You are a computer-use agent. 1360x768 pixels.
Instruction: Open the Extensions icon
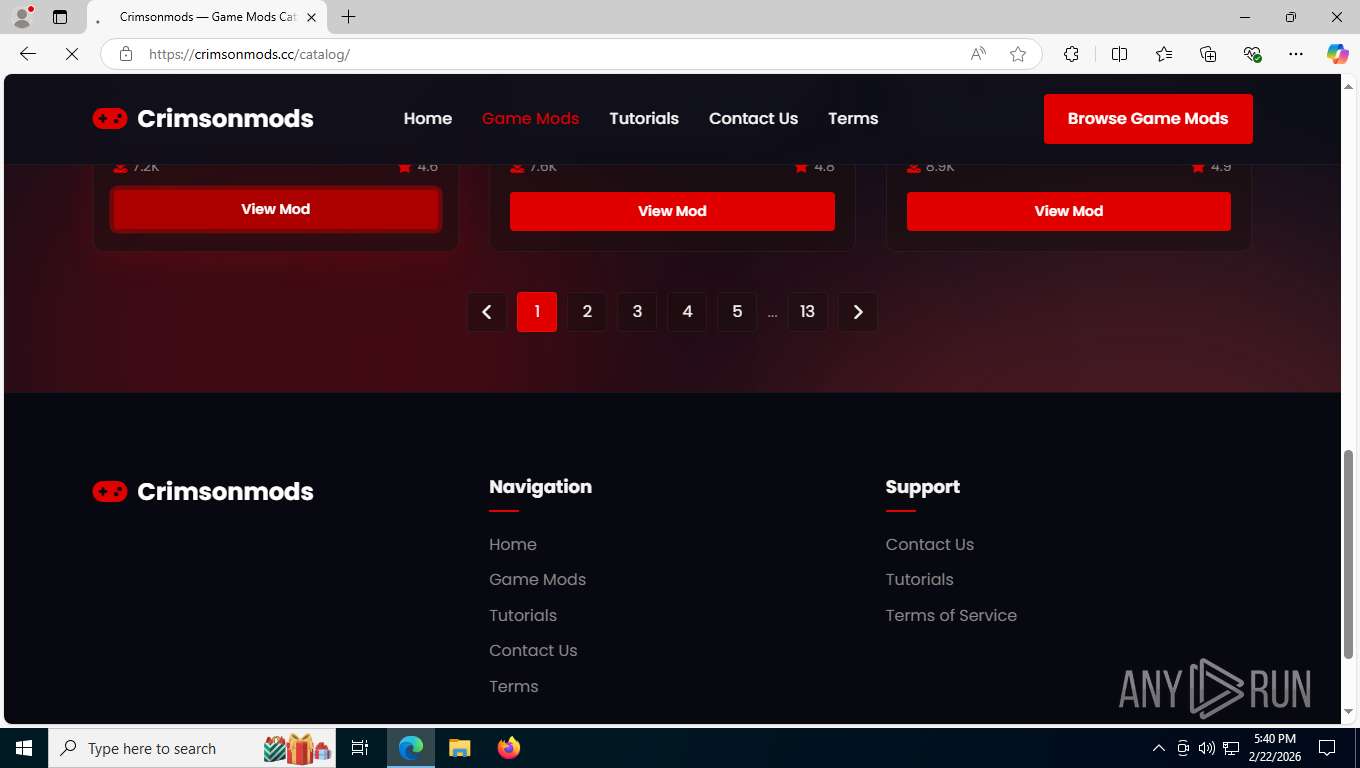point(1071,54)
